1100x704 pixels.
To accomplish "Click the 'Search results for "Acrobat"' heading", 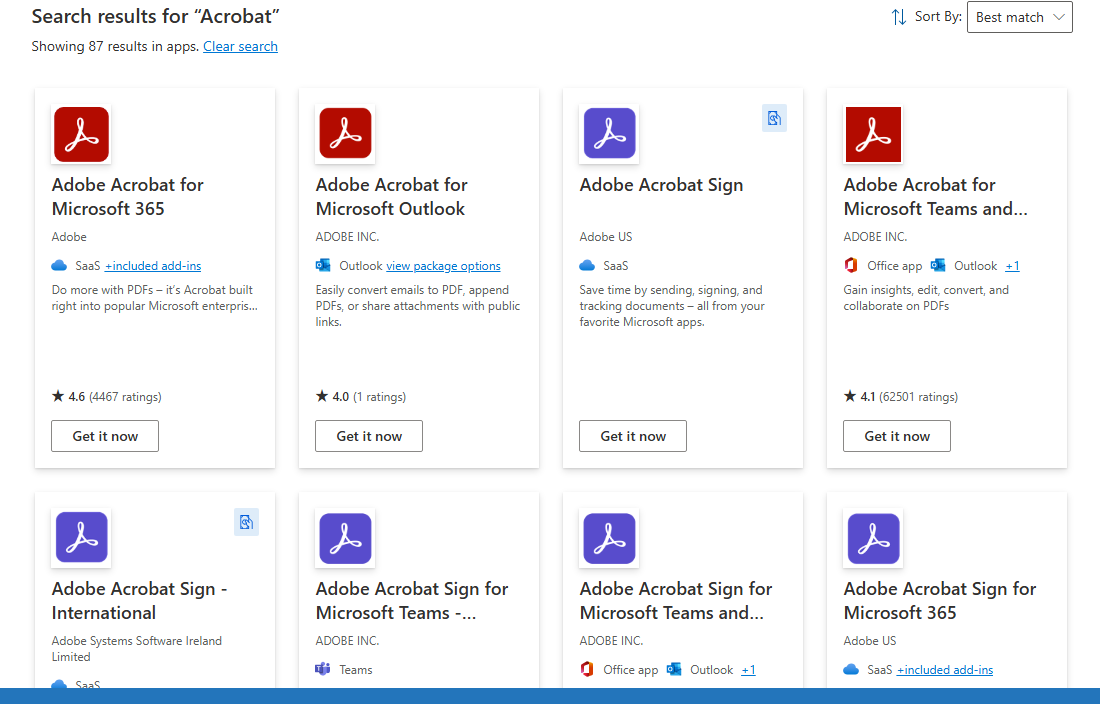I will point(156,16).
